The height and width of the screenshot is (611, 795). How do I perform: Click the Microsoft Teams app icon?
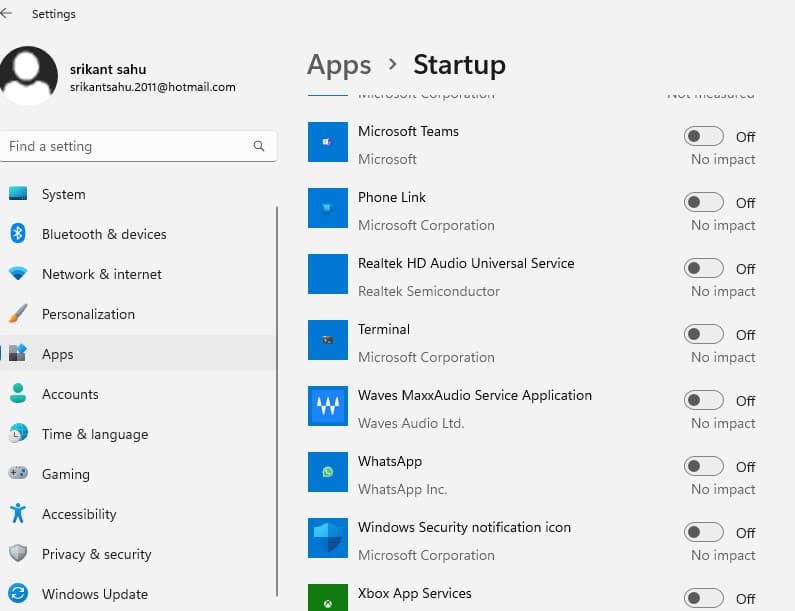[327, 142]
